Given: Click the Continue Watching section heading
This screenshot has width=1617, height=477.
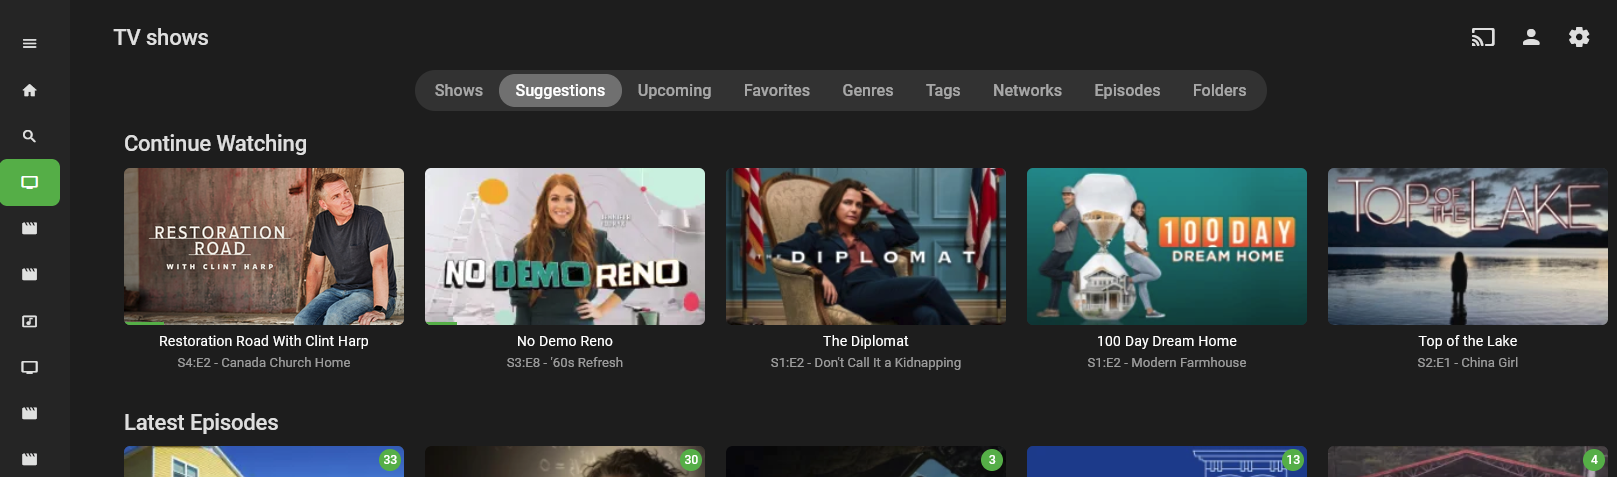Looking at the screenshot, I should (x=215, y=144).
